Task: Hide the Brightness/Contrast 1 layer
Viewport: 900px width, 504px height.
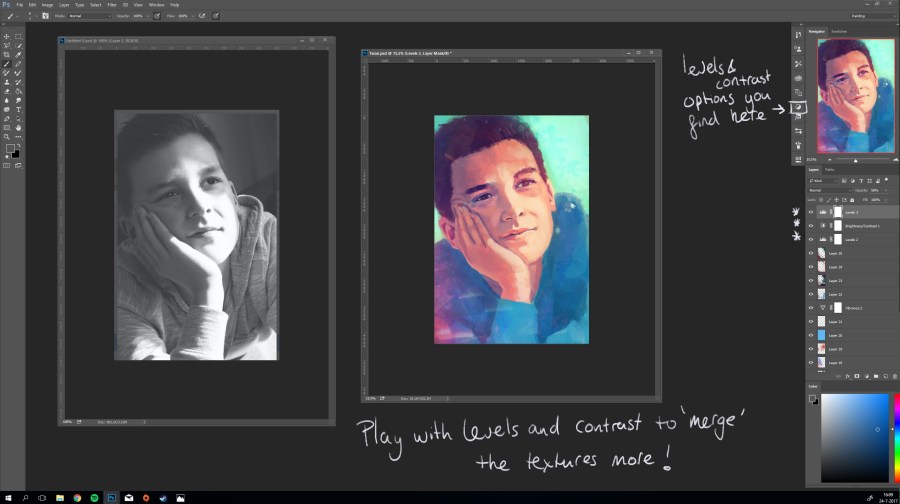Action: [811, 226]
